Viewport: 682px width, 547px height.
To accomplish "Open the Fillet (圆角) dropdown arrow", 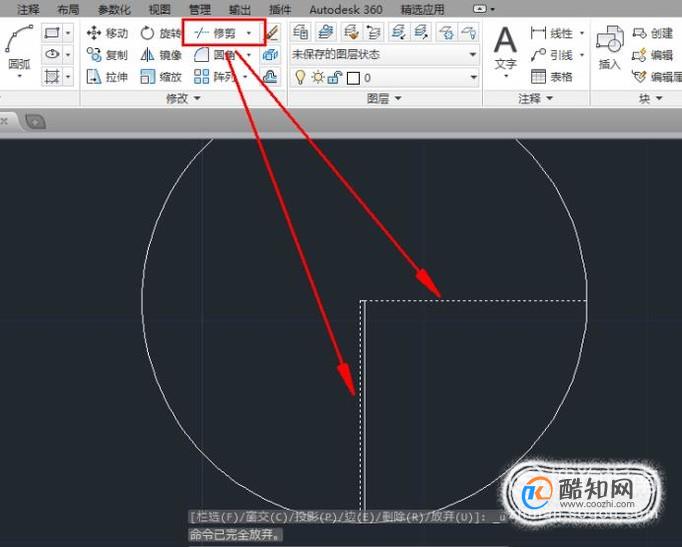I will point(249,55).
